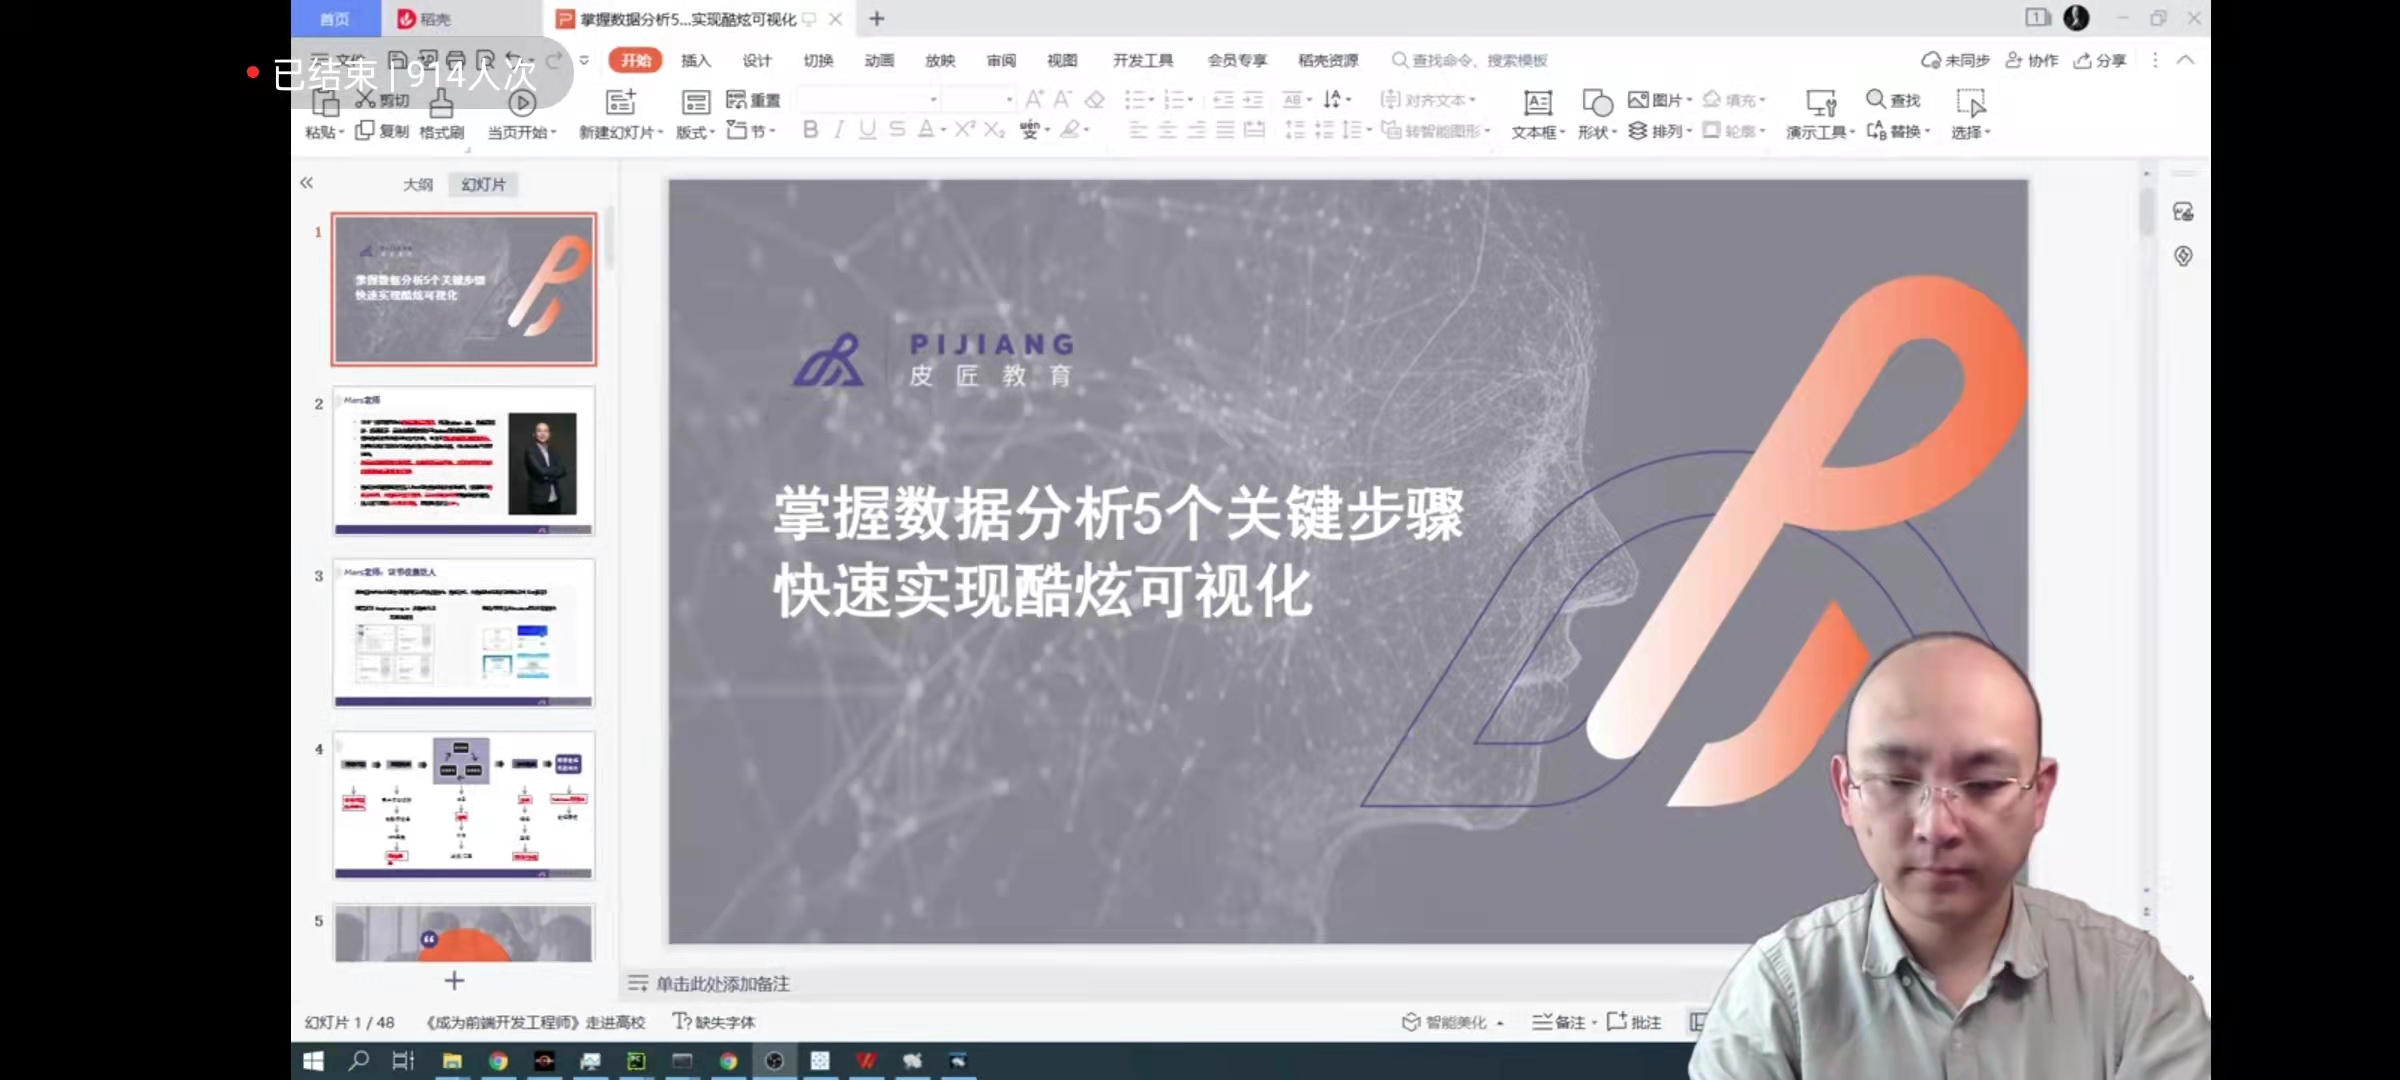Viewport: 2400px width, 1080px height.
Task: Open the three-dot more options menu
Action: pyautogui.click(x=2155, y=60)
